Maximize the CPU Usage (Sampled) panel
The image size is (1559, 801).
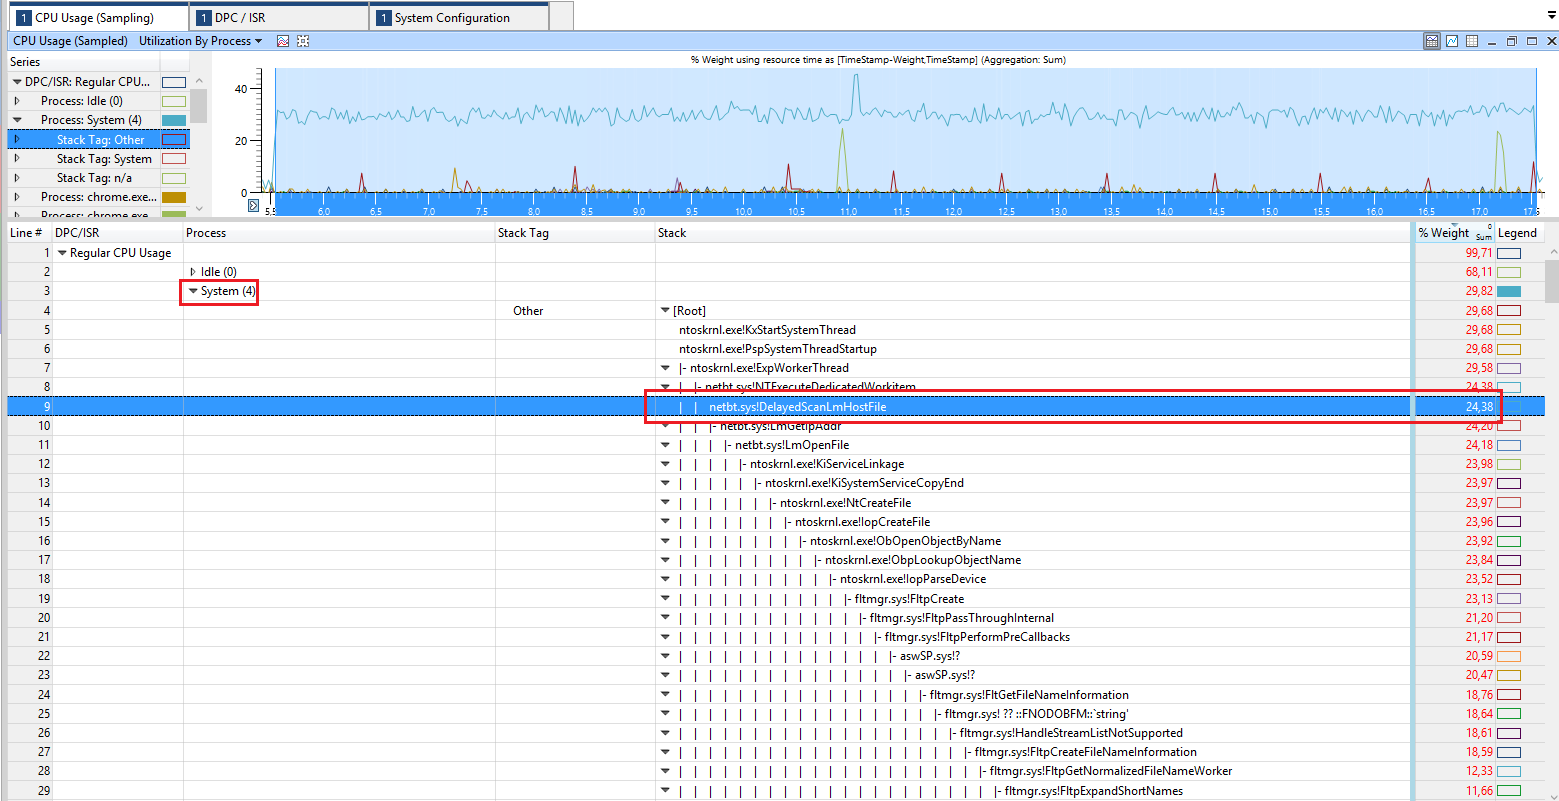point(1532,41)
